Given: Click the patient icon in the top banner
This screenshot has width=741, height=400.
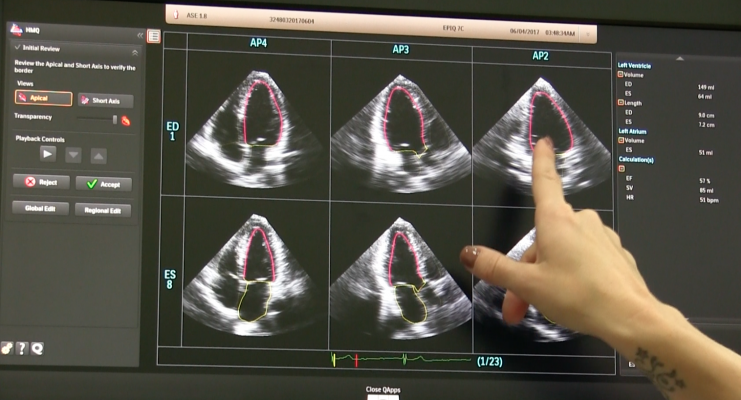Looking at the screenshot, I should coord(176,15).
